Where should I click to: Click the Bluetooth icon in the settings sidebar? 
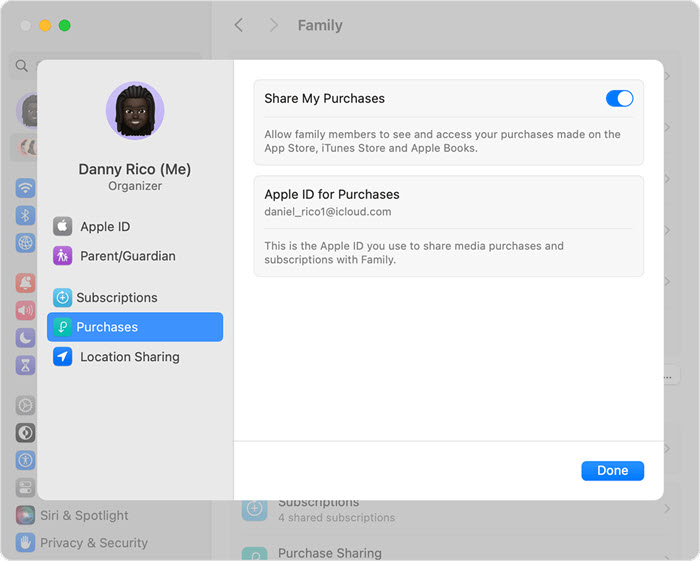point(25,215)
